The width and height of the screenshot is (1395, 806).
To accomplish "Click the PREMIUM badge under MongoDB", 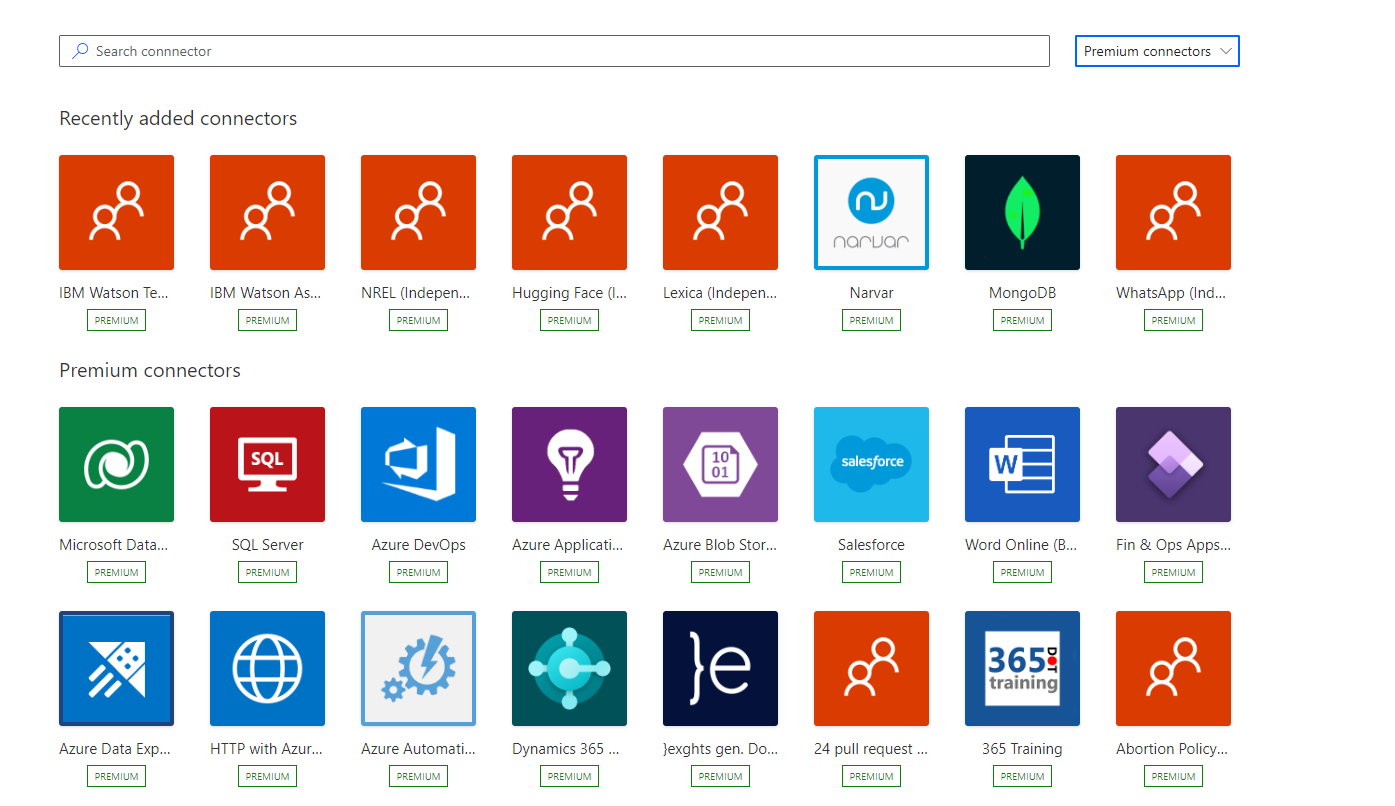I will pyautogui.click(x=1022, y=320).
